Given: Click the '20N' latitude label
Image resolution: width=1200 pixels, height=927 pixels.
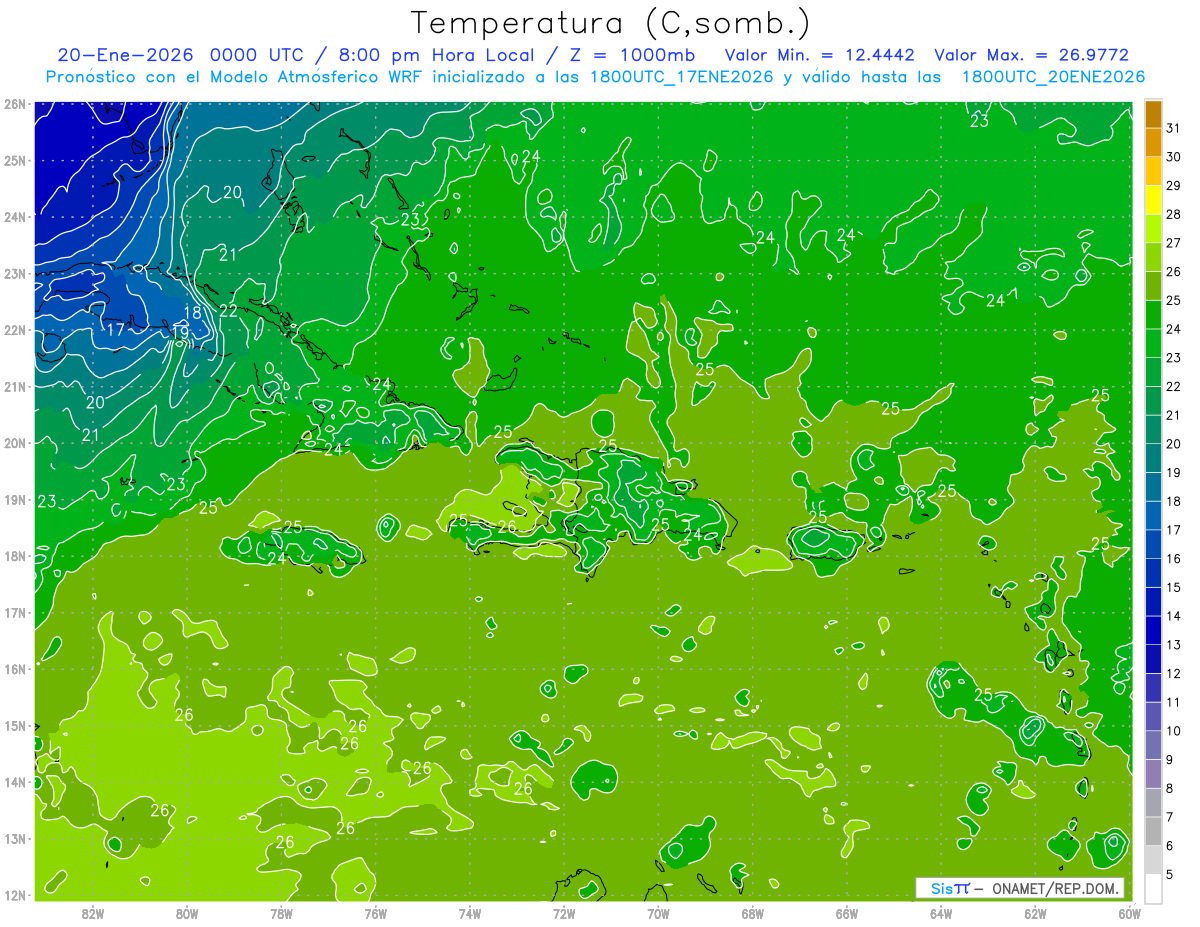Looking at the screenshot, I should 15,443.
